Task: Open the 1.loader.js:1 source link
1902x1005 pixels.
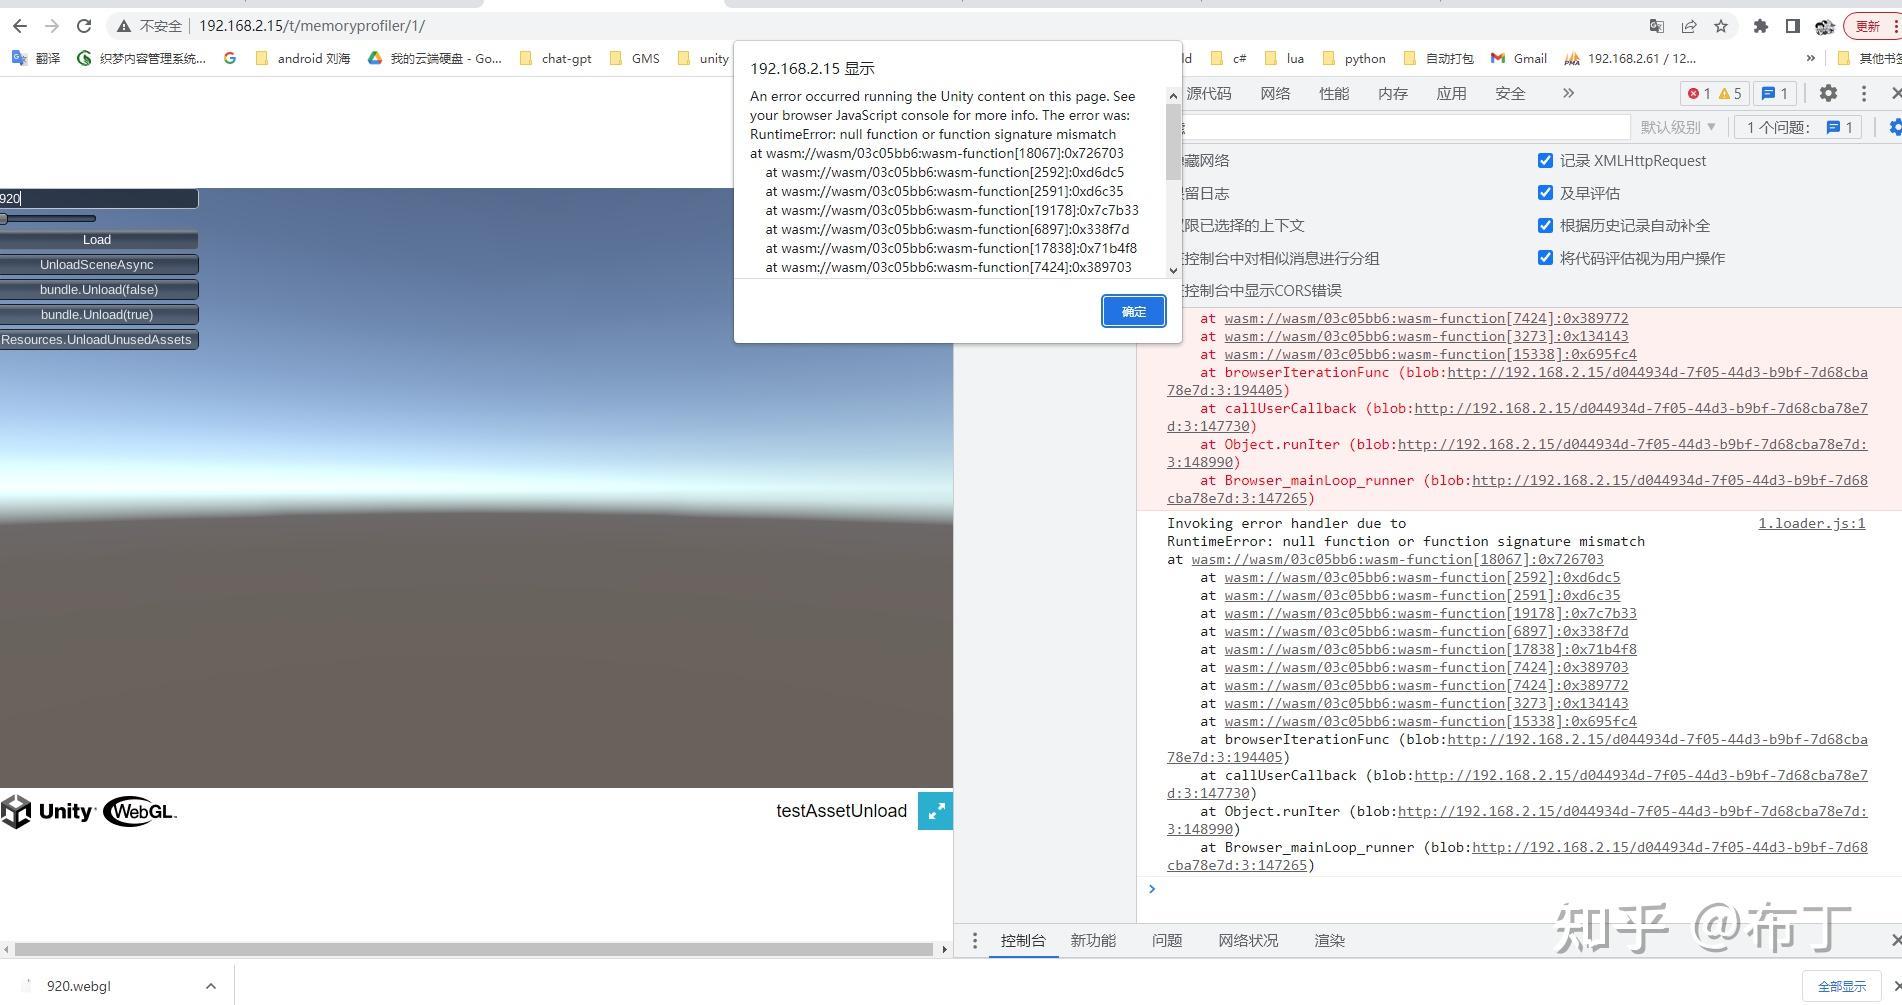Action: [1811, 523]
